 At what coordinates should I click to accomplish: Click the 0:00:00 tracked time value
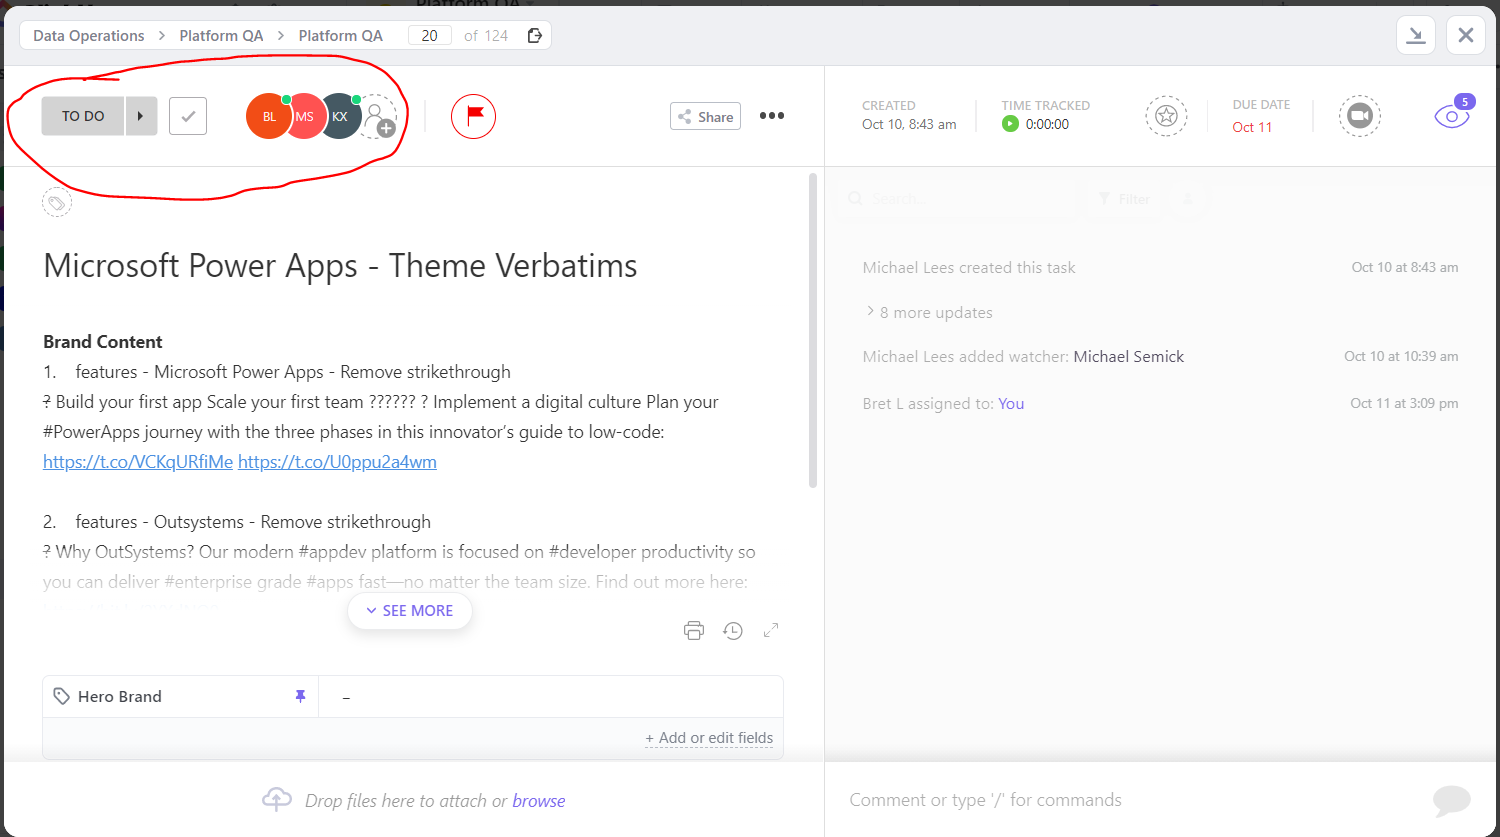tap(1047, 124)
